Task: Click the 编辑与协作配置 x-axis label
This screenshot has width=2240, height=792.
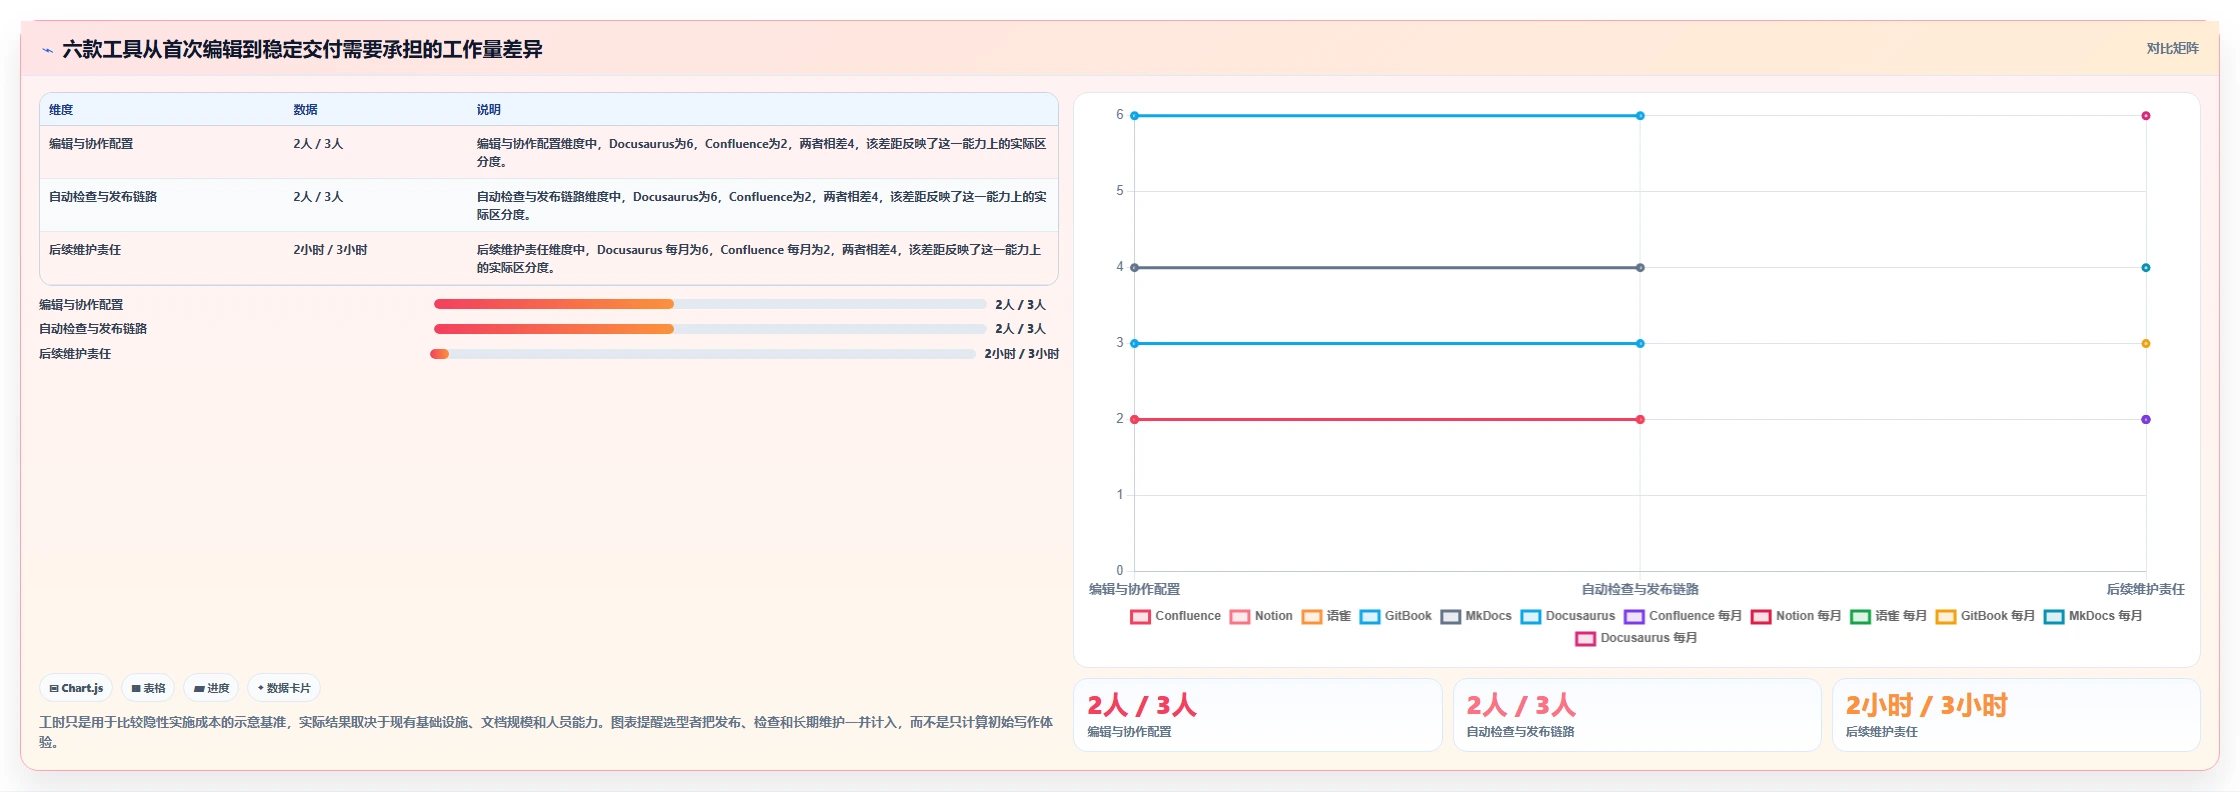Action: [1134, 590]
